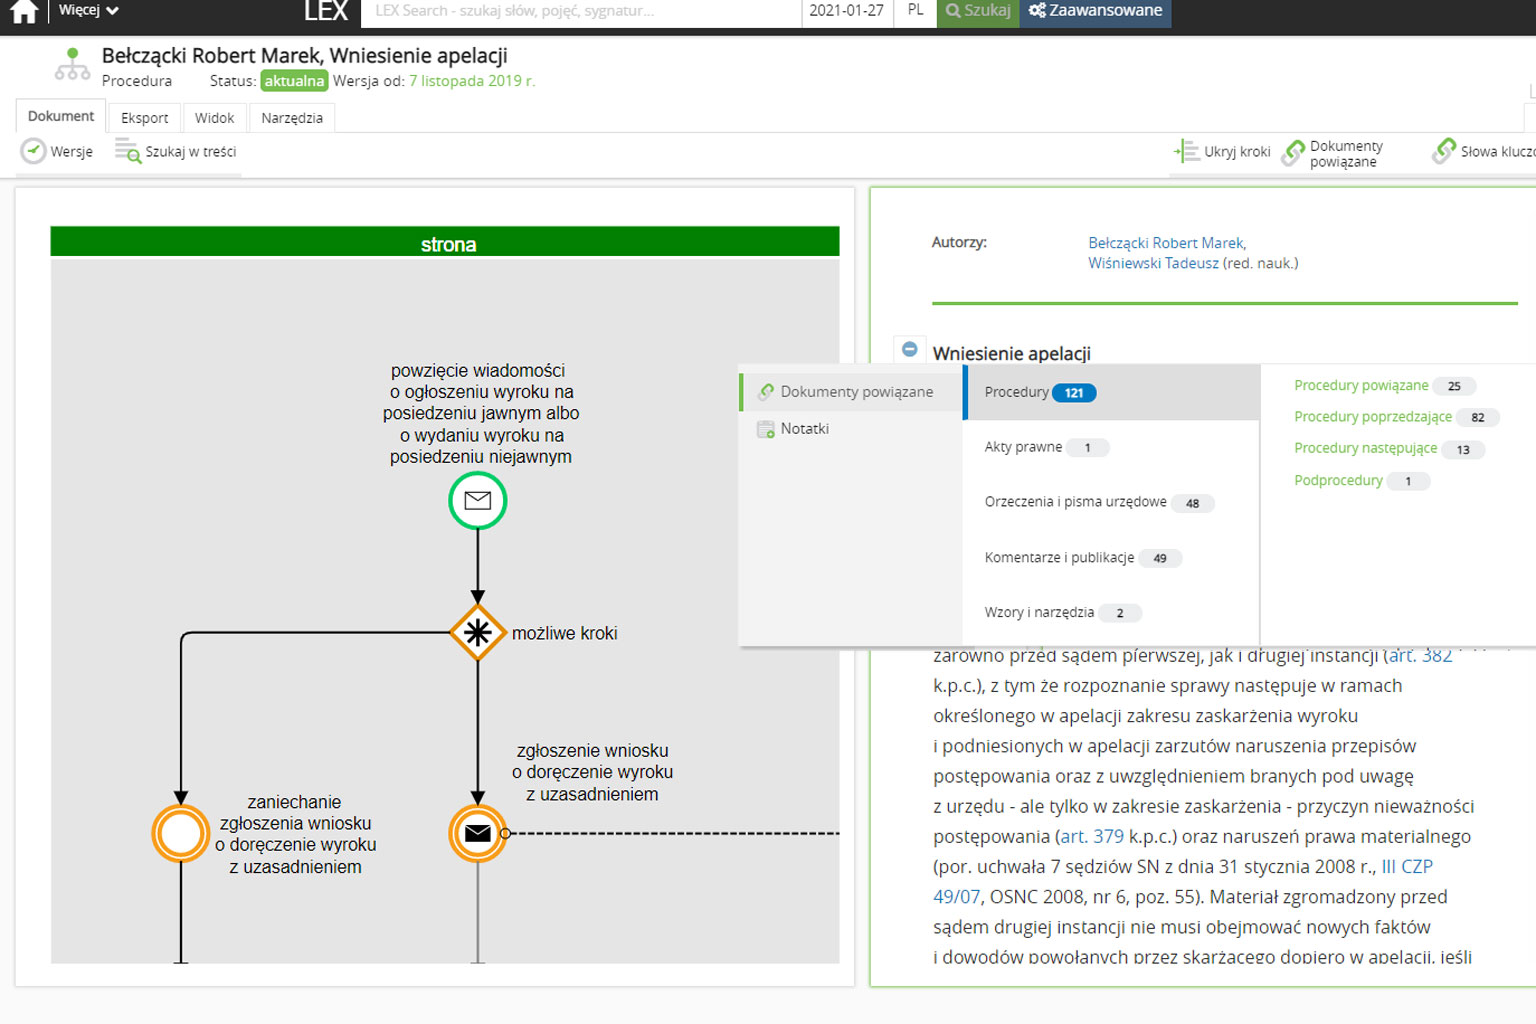Open Procedury poprzedzające link
1536x1024 pixels.
click(1372, 417)
